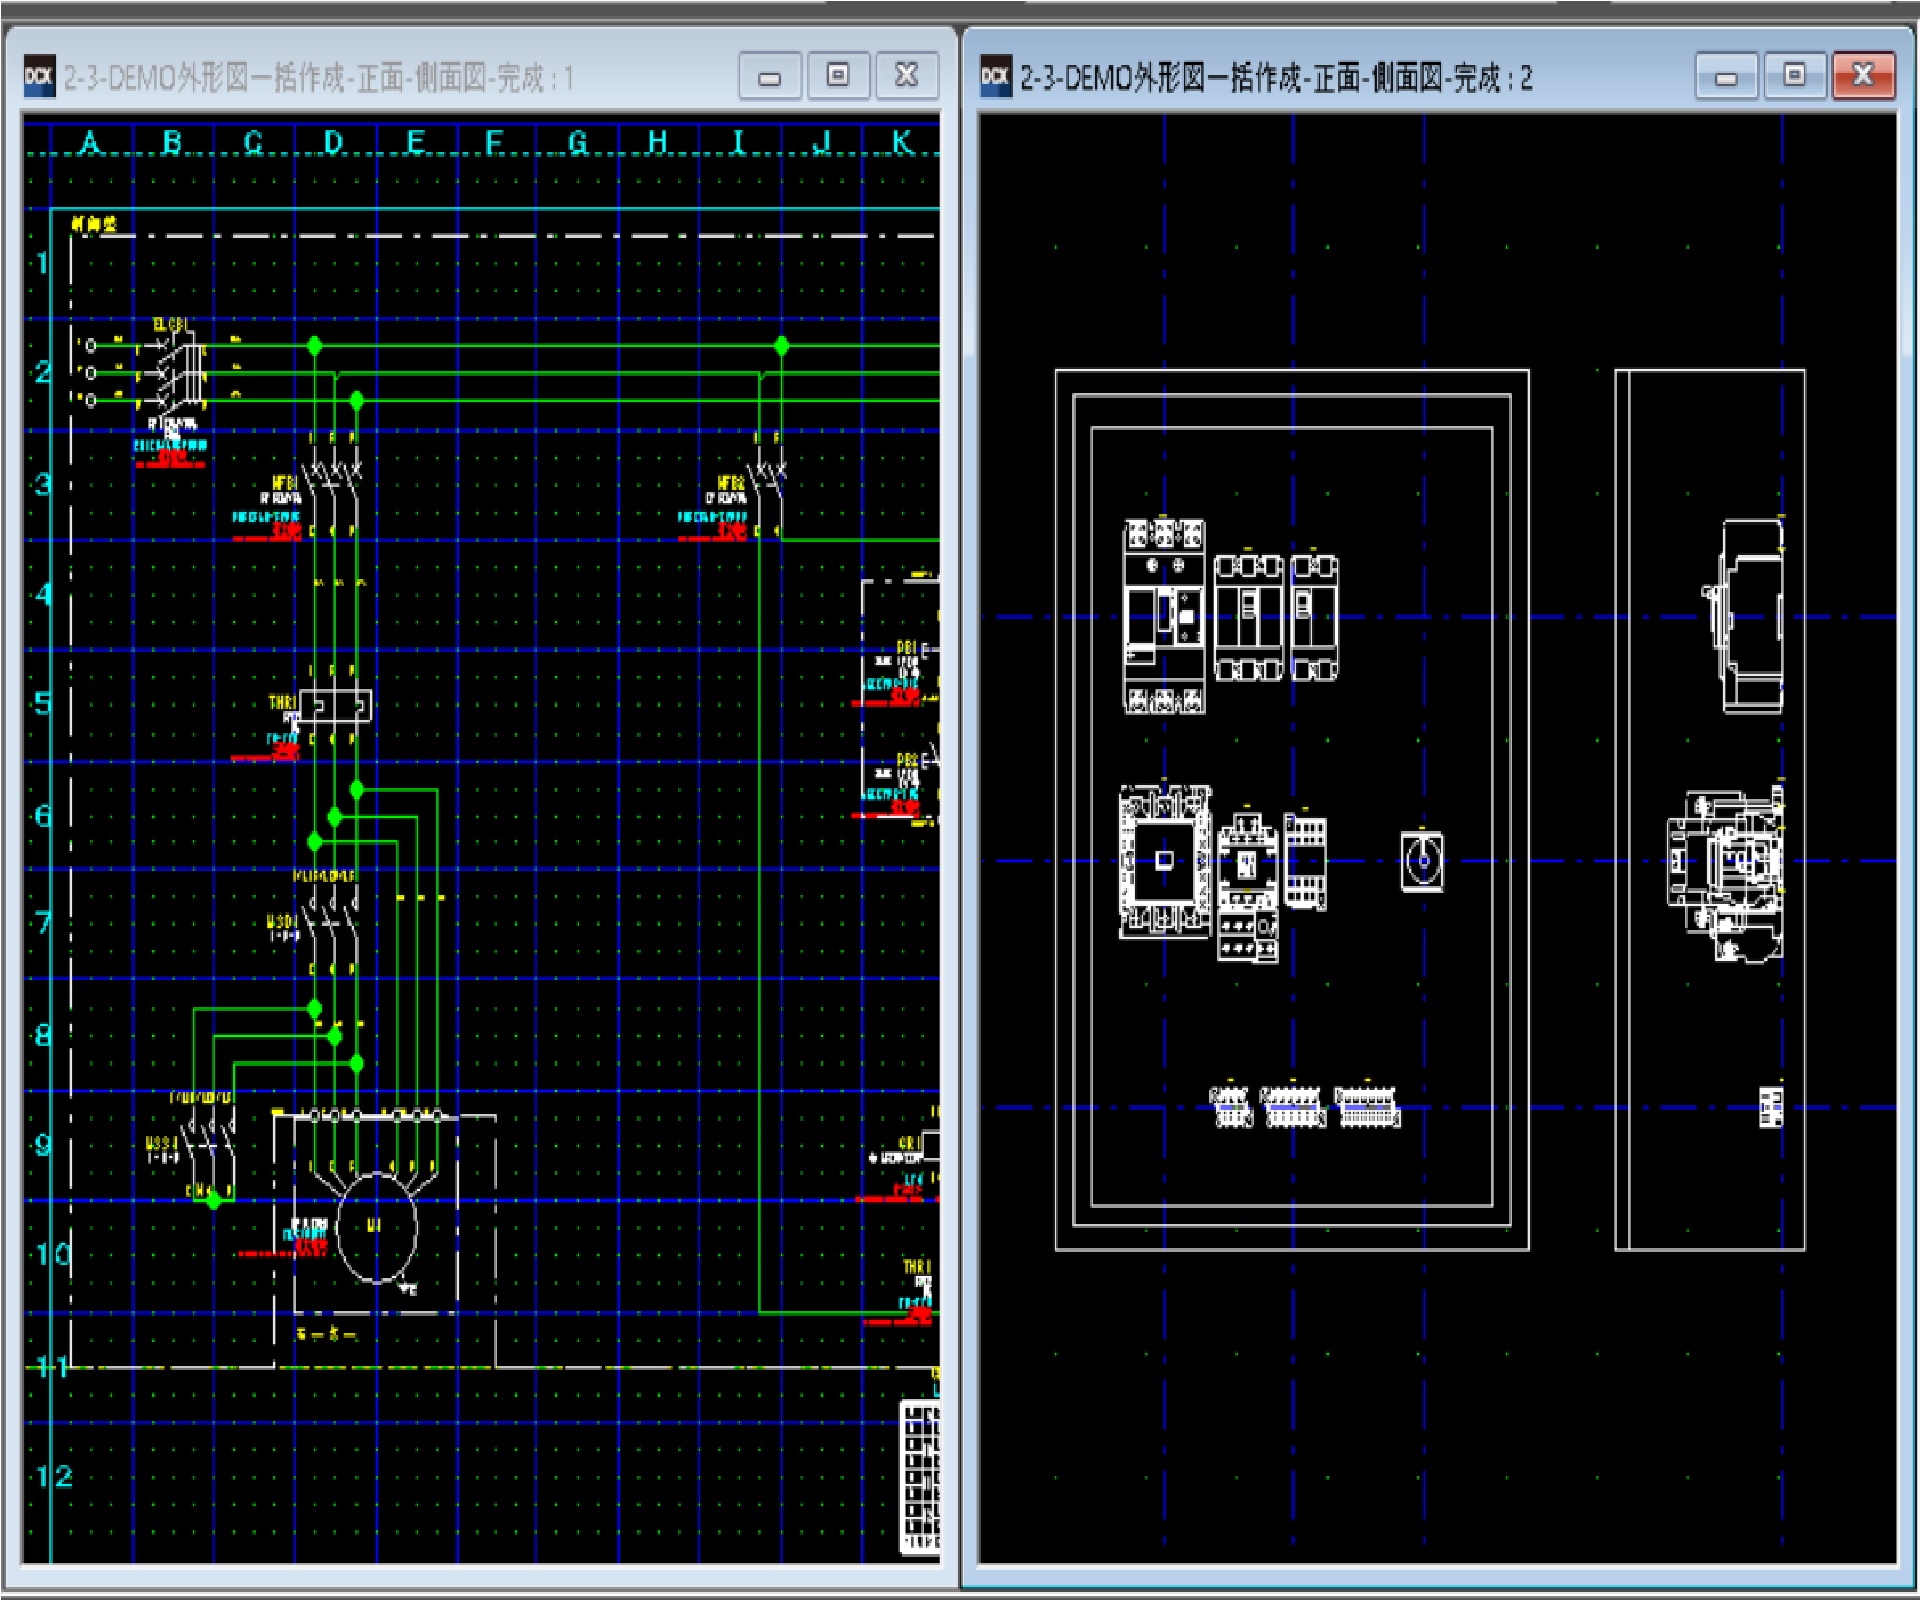Maximize drawing window 1
The height and width of the screenshot is (1600, 1920).
pyautogui.click(x=838, y=76)
